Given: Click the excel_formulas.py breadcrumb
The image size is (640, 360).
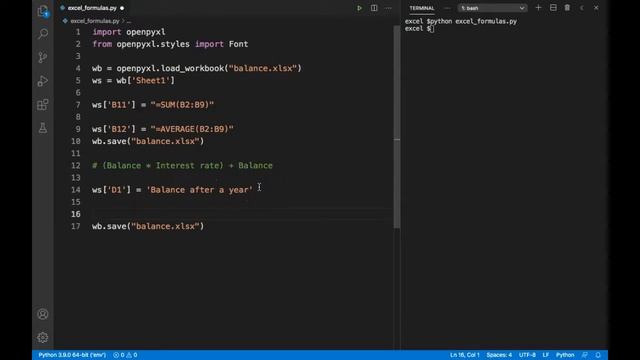Looking at the screenshot, I should [x=95, y=21].
